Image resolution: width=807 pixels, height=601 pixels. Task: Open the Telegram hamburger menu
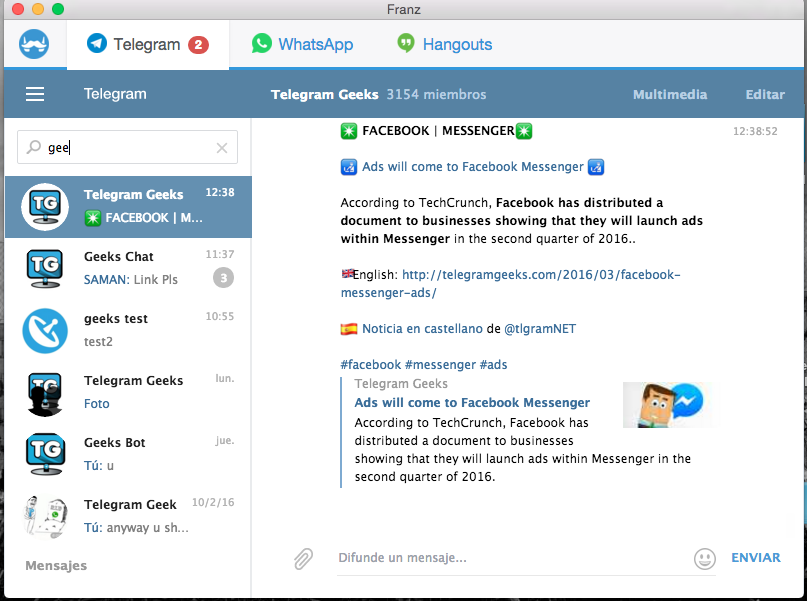coord(35,94)
